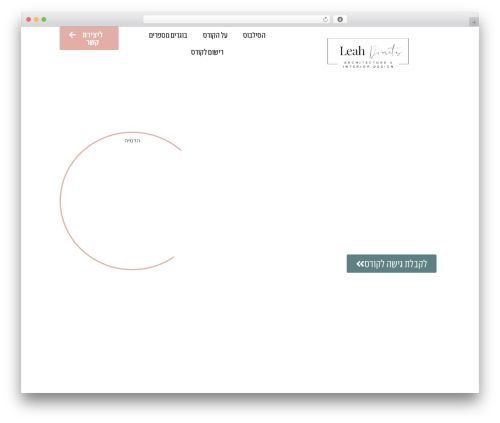
Task: Open the הסילבוס menu item
Action: [x=254, y=35]
